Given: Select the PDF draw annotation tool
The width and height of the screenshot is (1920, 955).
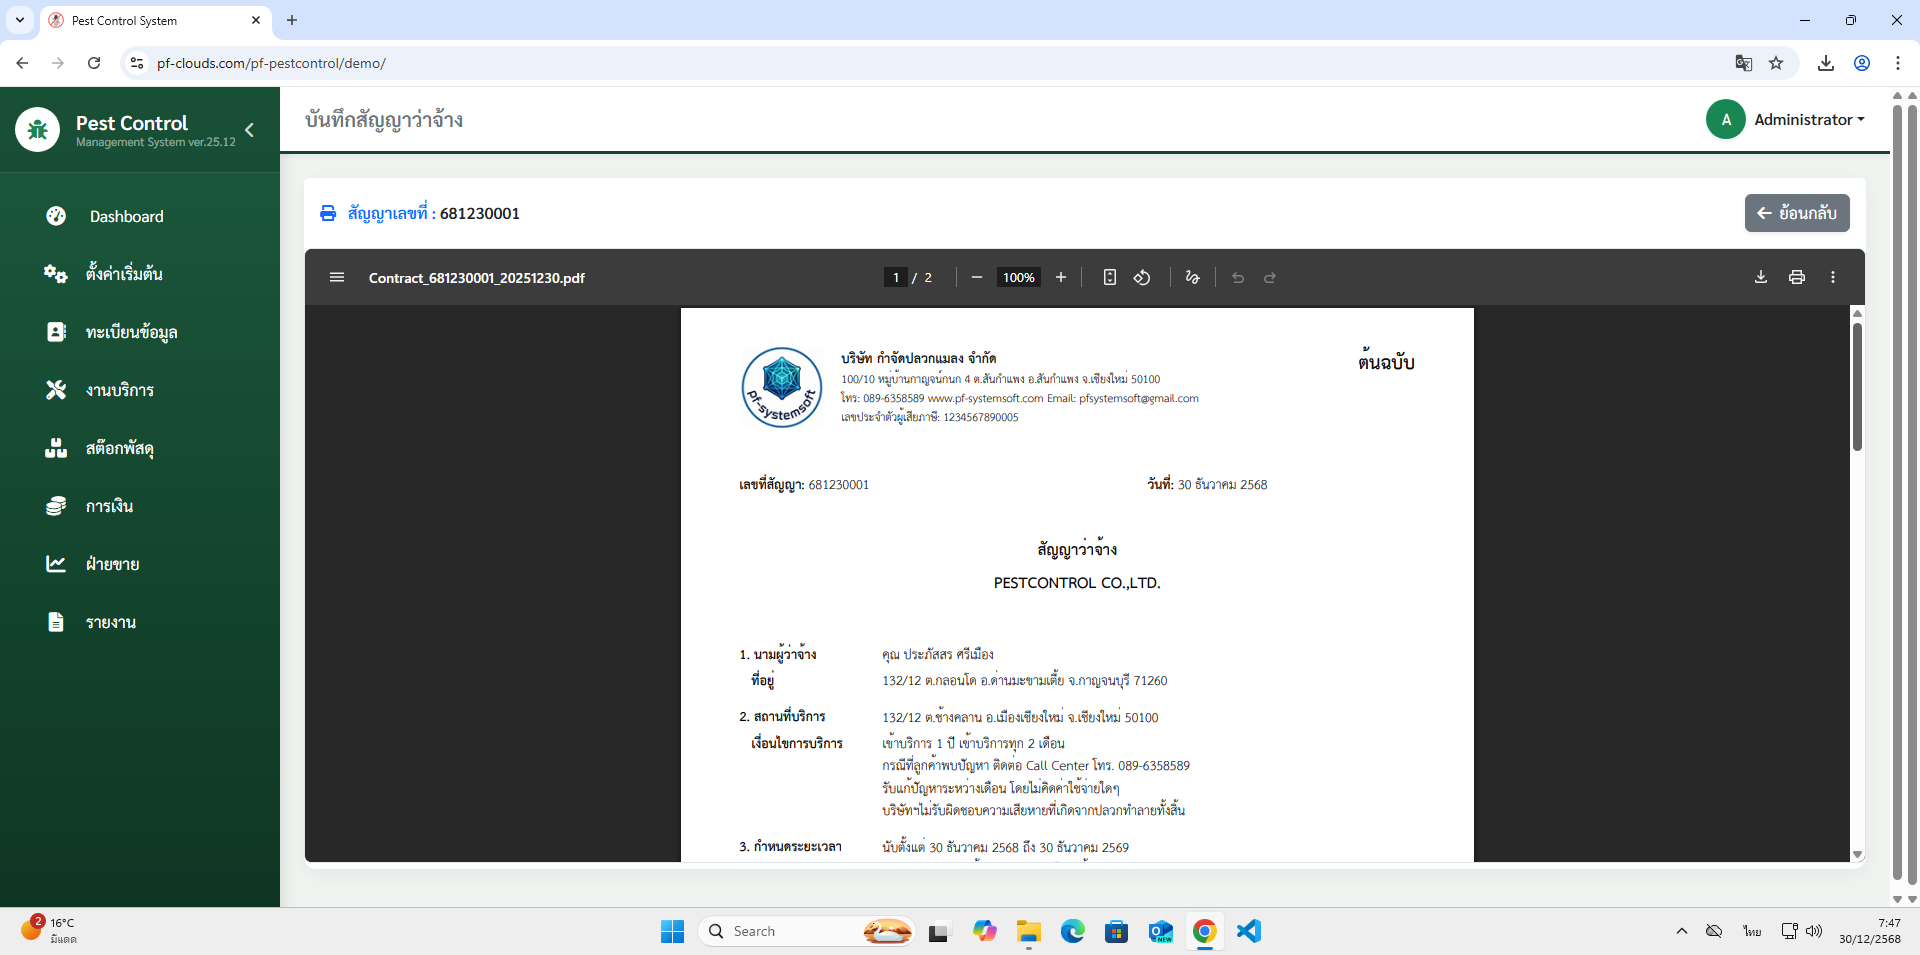Looking at the screenshot, I should 1192,277.
